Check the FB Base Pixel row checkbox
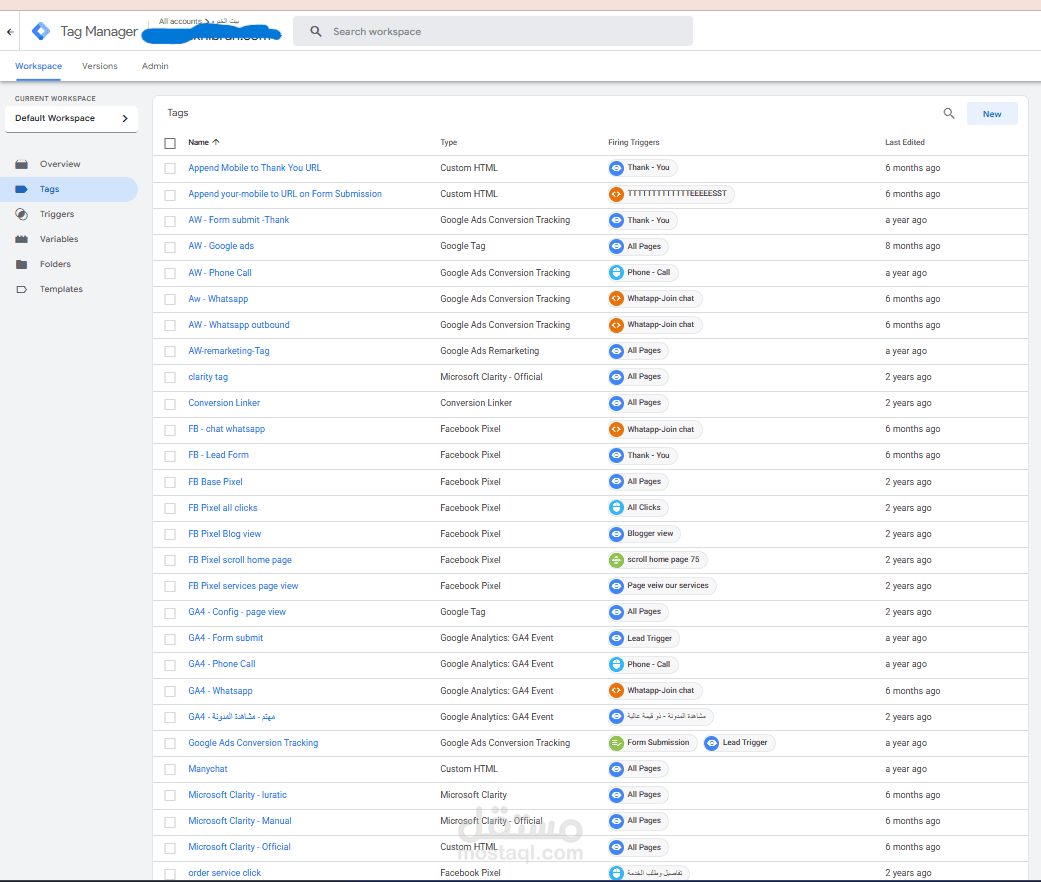The height and width of the screenshot is (882, 1041). point(170,482)
